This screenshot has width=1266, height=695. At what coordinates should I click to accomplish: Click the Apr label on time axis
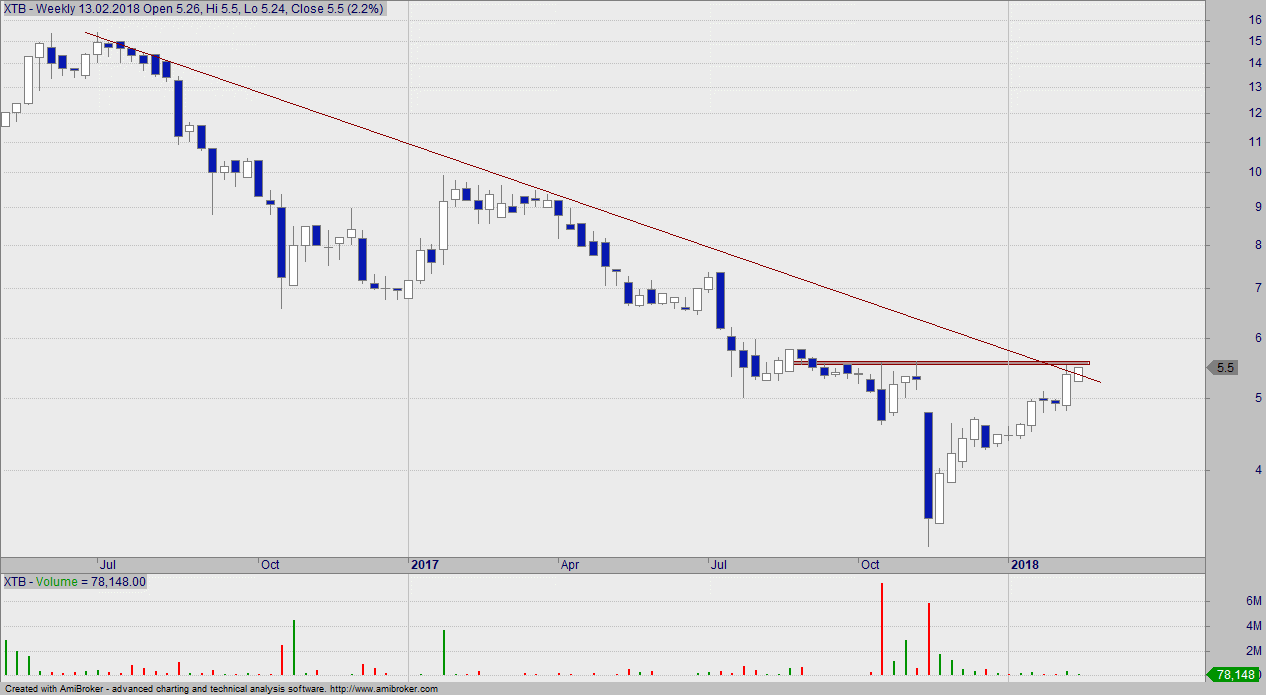pyautogui.click(x=570, y=565)
